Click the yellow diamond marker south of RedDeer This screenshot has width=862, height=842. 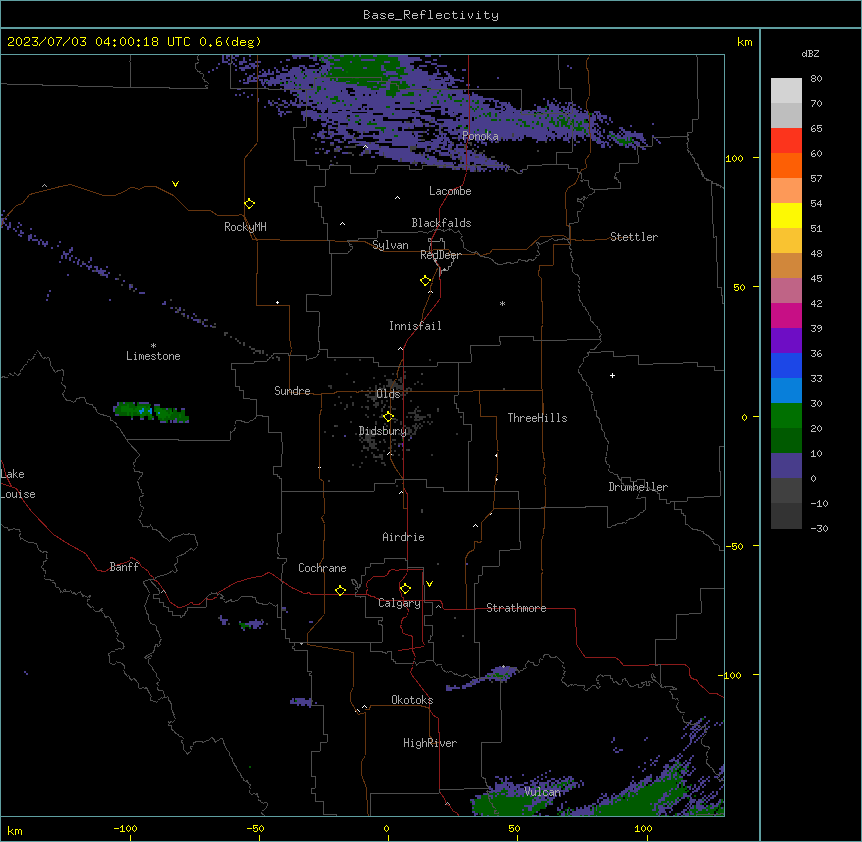tap(426, 281)
